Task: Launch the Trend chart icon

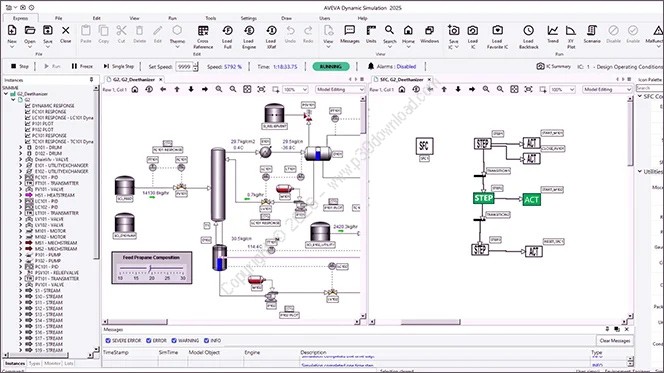Action: (x=553, y=30)
